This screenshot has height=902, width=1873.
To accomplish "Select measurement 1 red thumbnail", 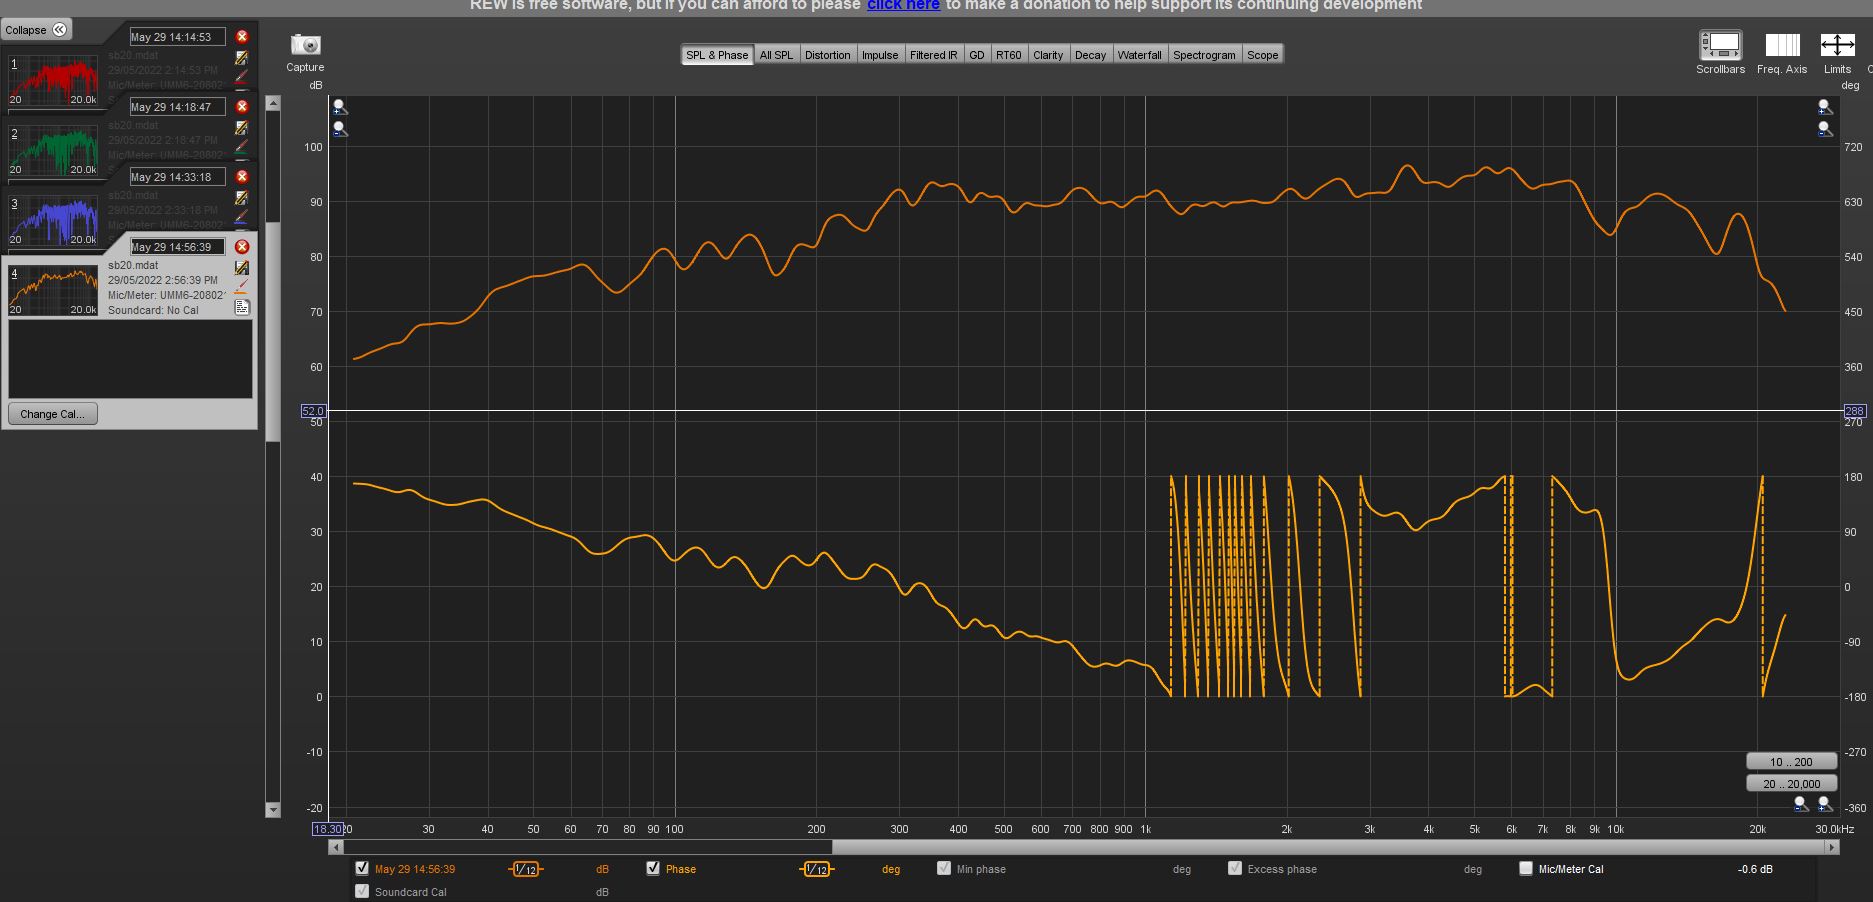I will (54, 80).
